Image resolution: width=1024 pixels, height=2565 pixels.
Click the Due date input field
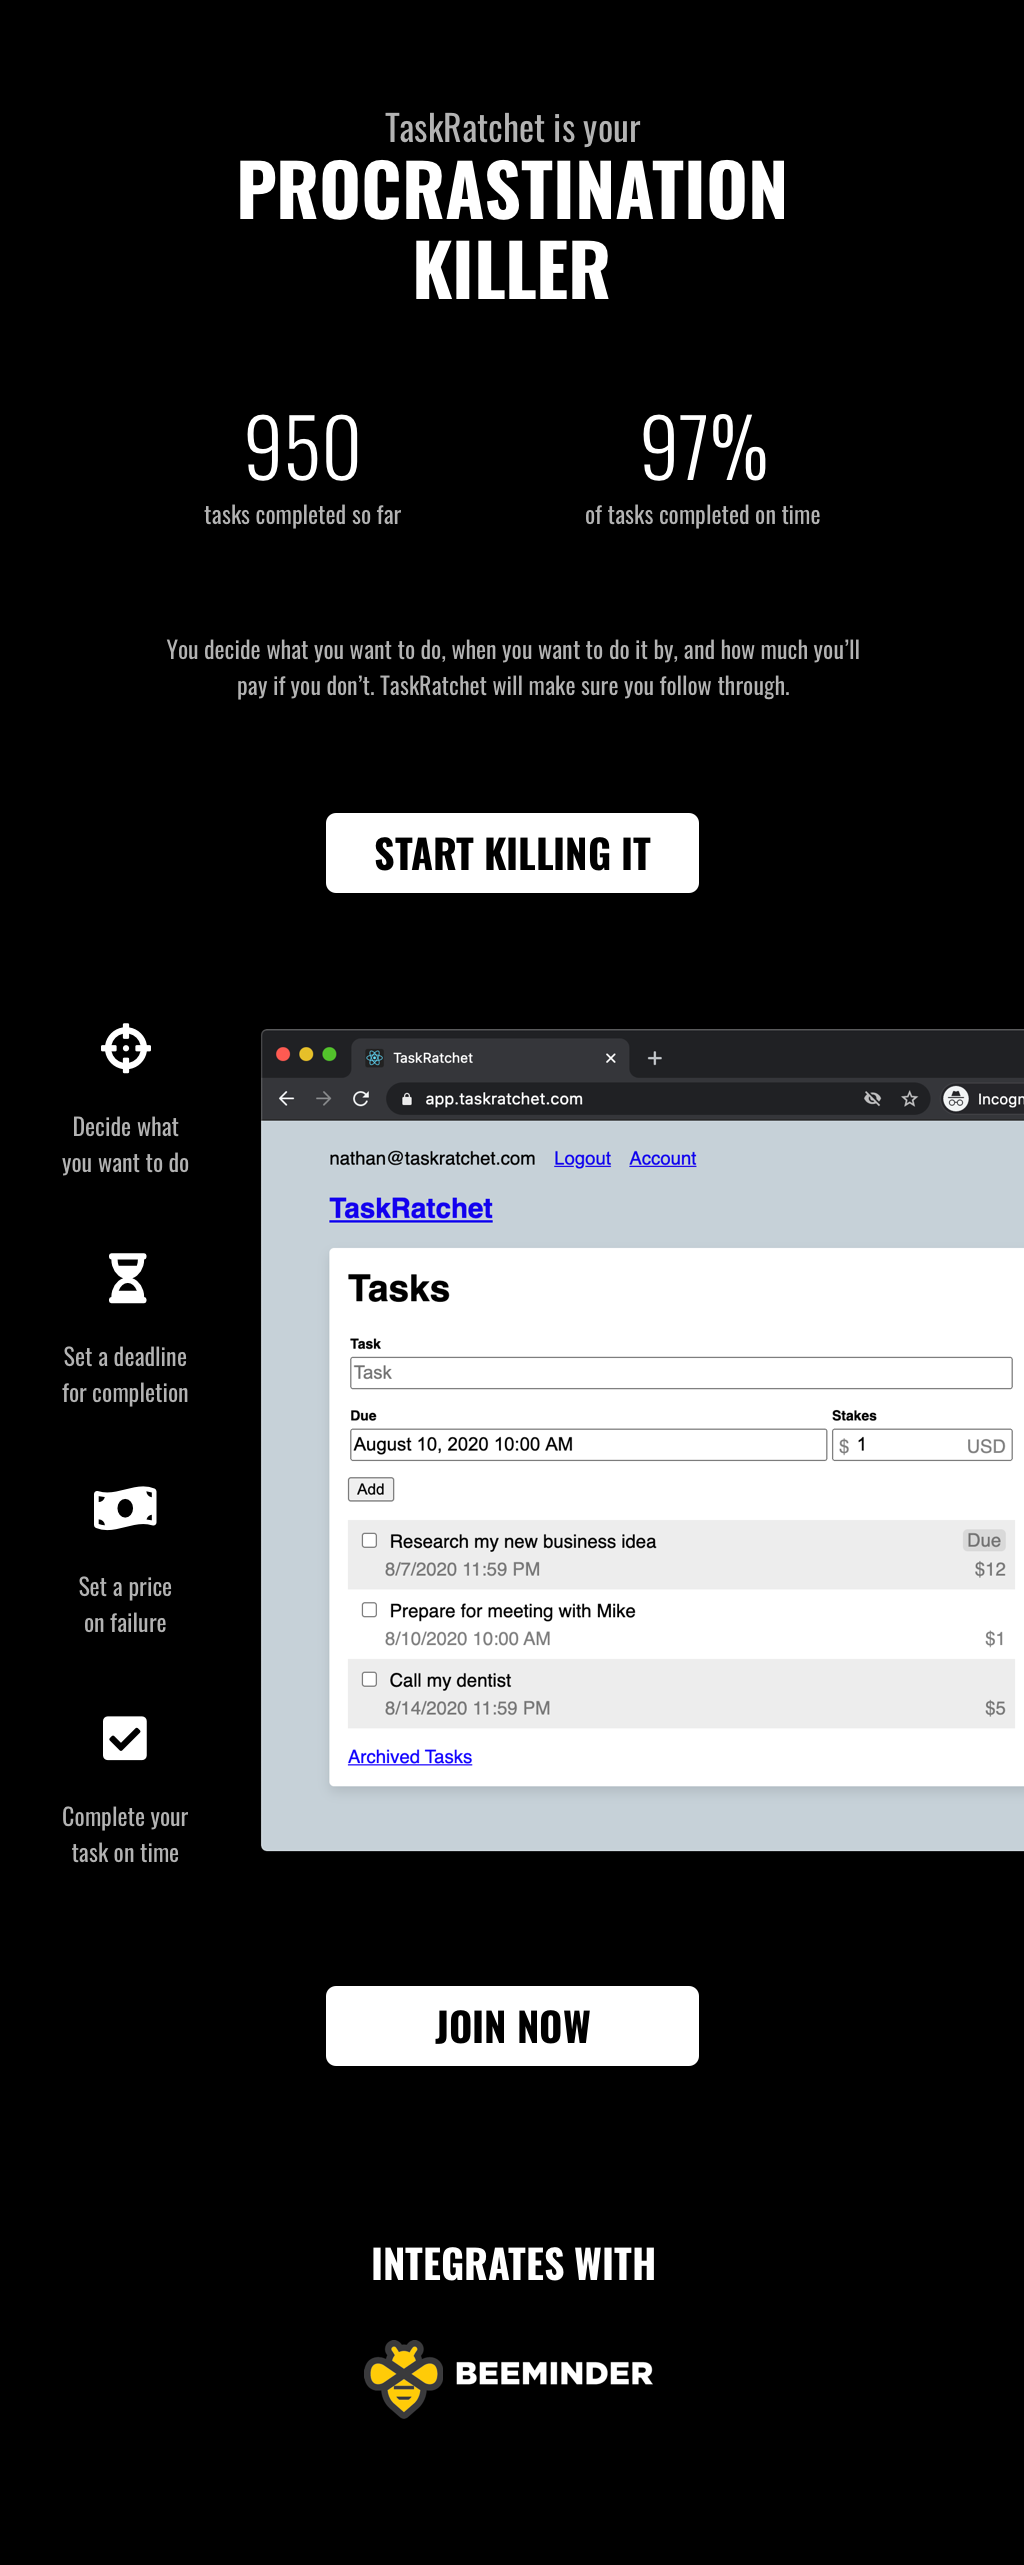click(588, 1444)
